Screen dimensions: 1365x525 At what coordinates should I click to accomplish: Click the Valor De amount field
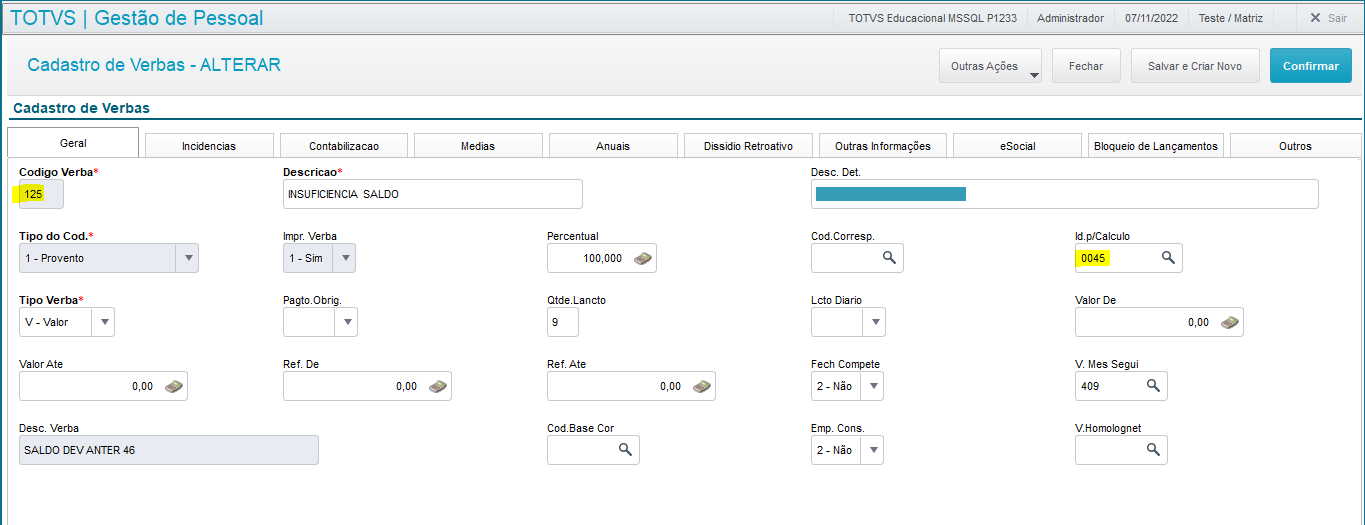[1159, 322]
